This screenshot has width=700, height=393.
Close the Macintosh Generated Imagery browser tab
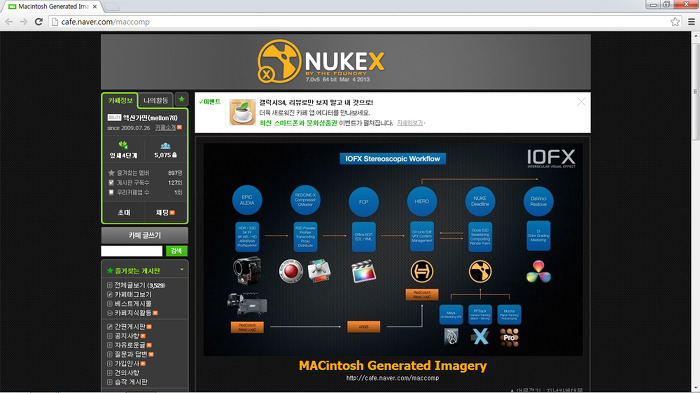(x=95, y=7)
